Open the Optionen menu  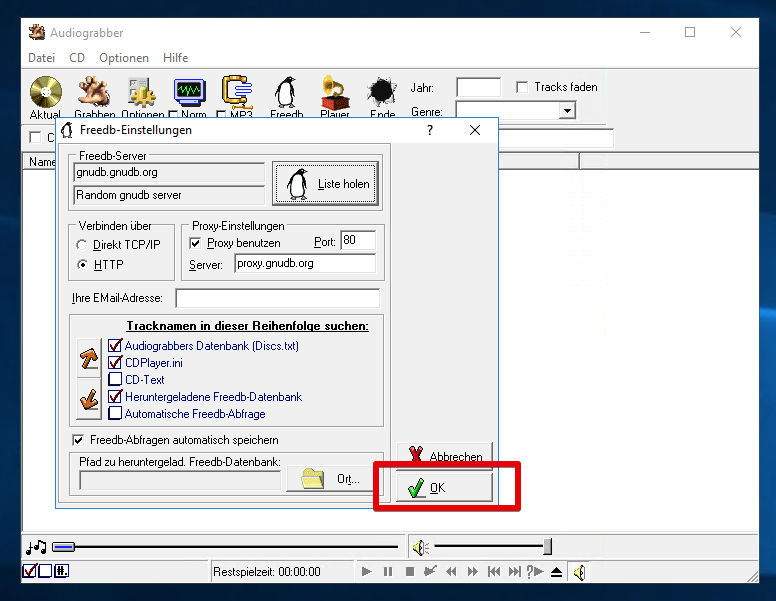point(124,58)
